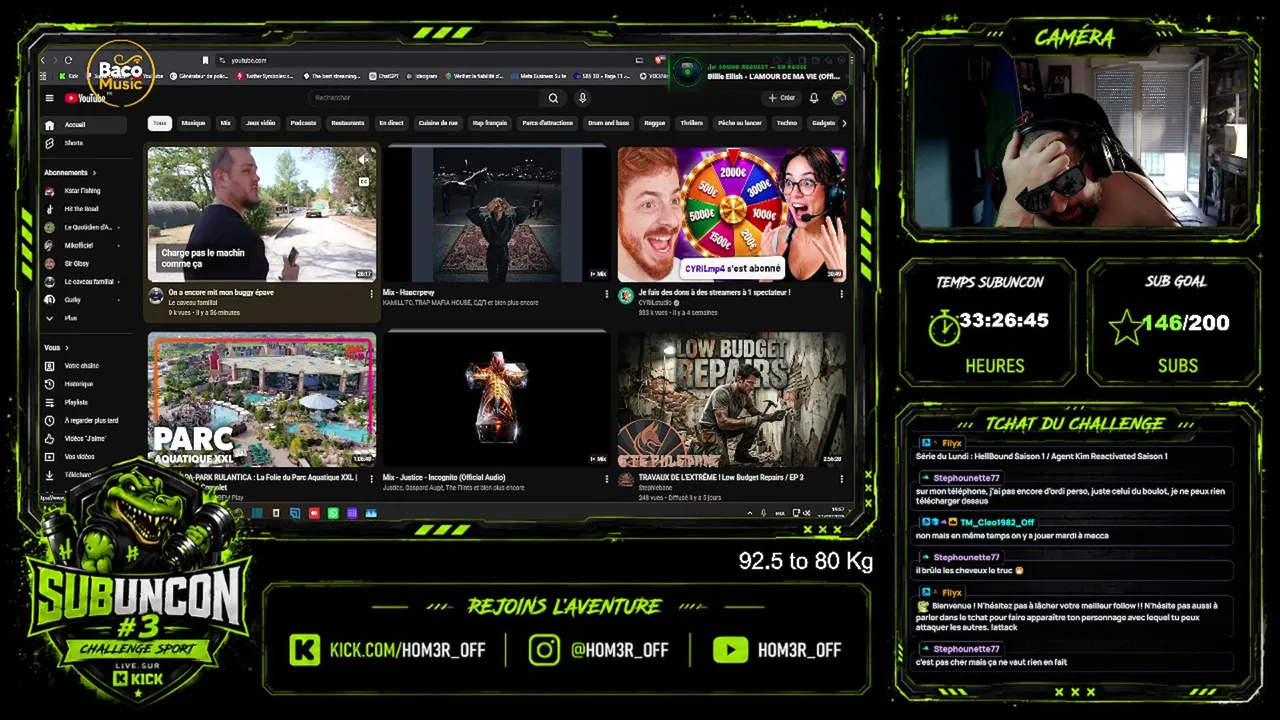Image resolution: width=1280 pixels, height=720 pixels.
Task: Open the Meta Business Suite bookmark
Action: (x=539, y=76)
